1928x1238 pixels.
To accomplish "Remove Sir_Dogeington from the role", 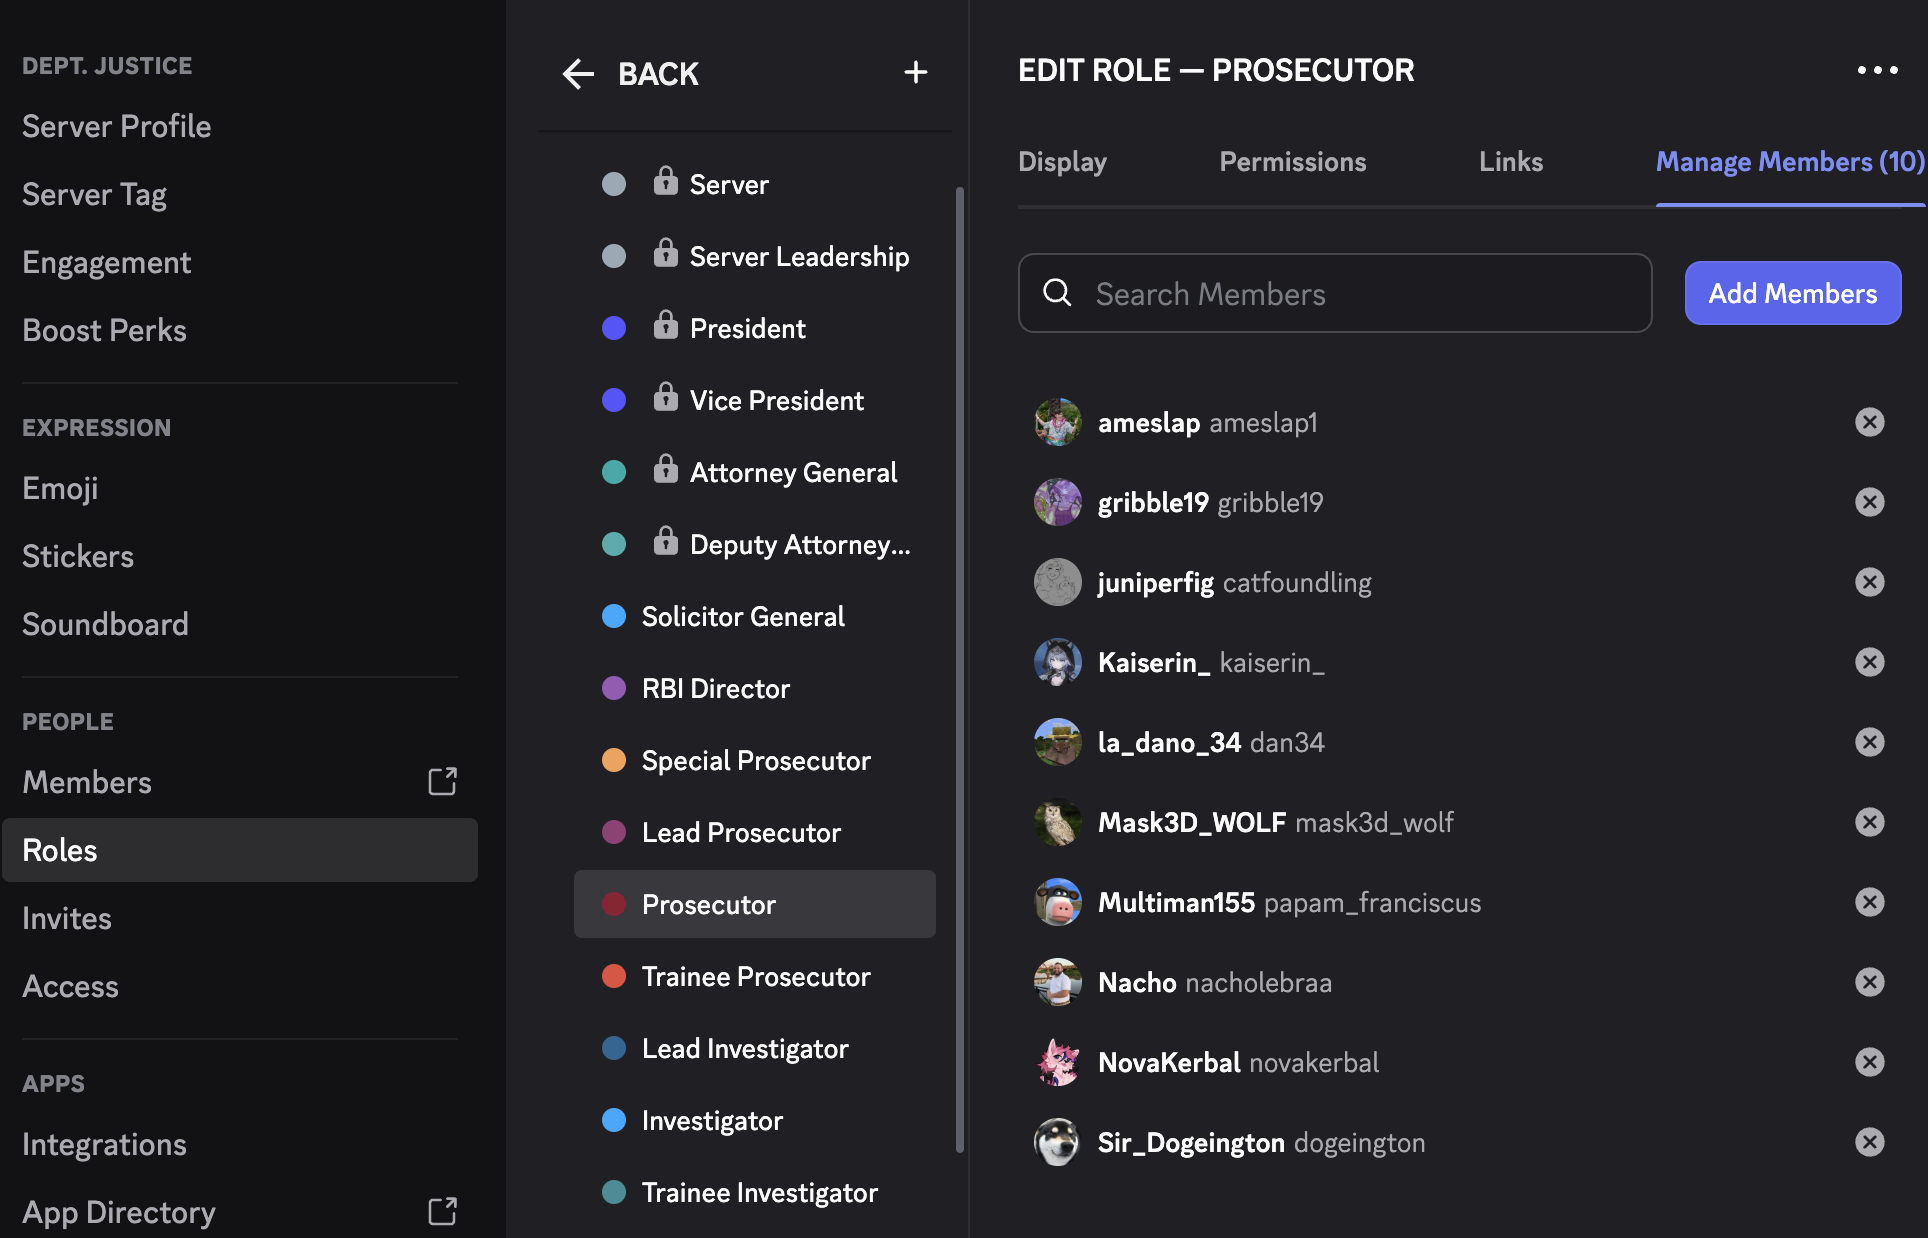I will click(1869, 1142).
